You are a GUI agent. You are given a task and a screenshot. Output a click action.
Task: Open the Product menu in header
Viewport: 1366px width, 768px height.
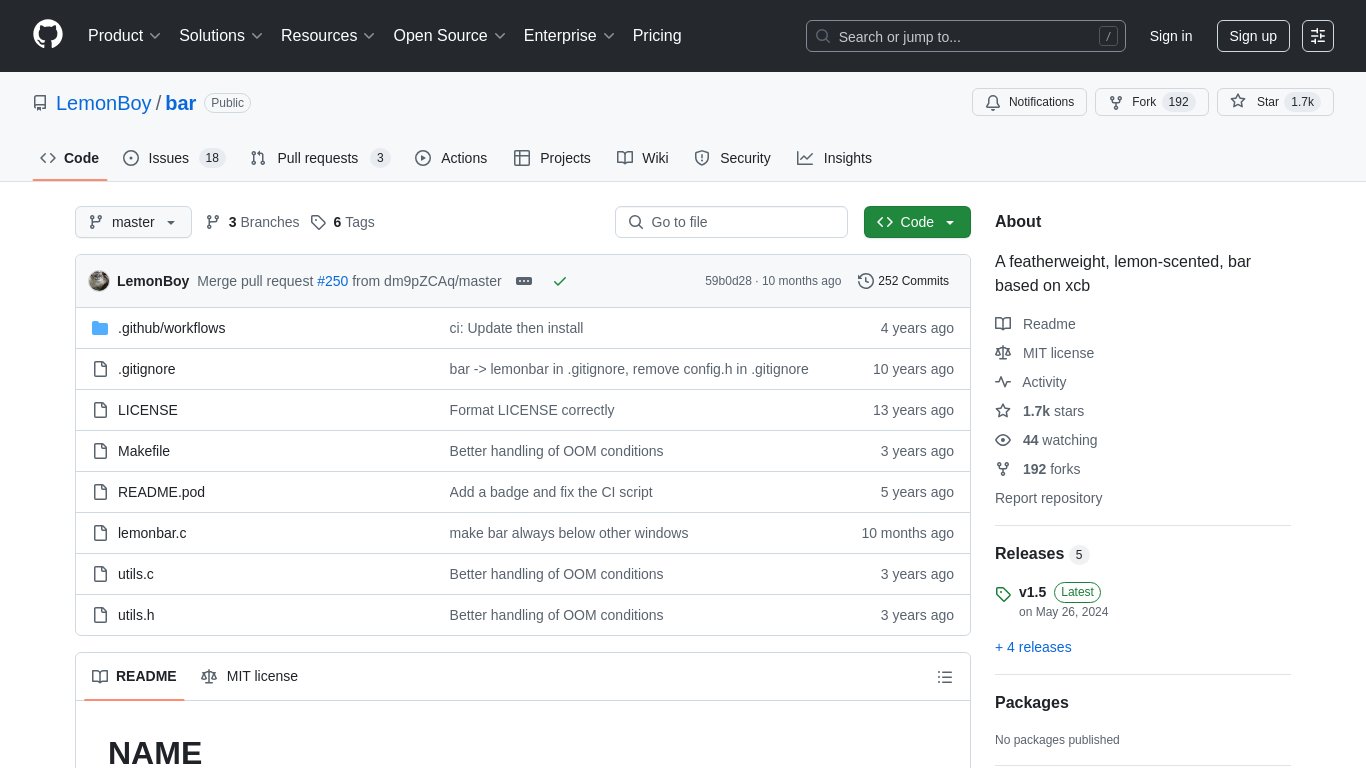124,36
